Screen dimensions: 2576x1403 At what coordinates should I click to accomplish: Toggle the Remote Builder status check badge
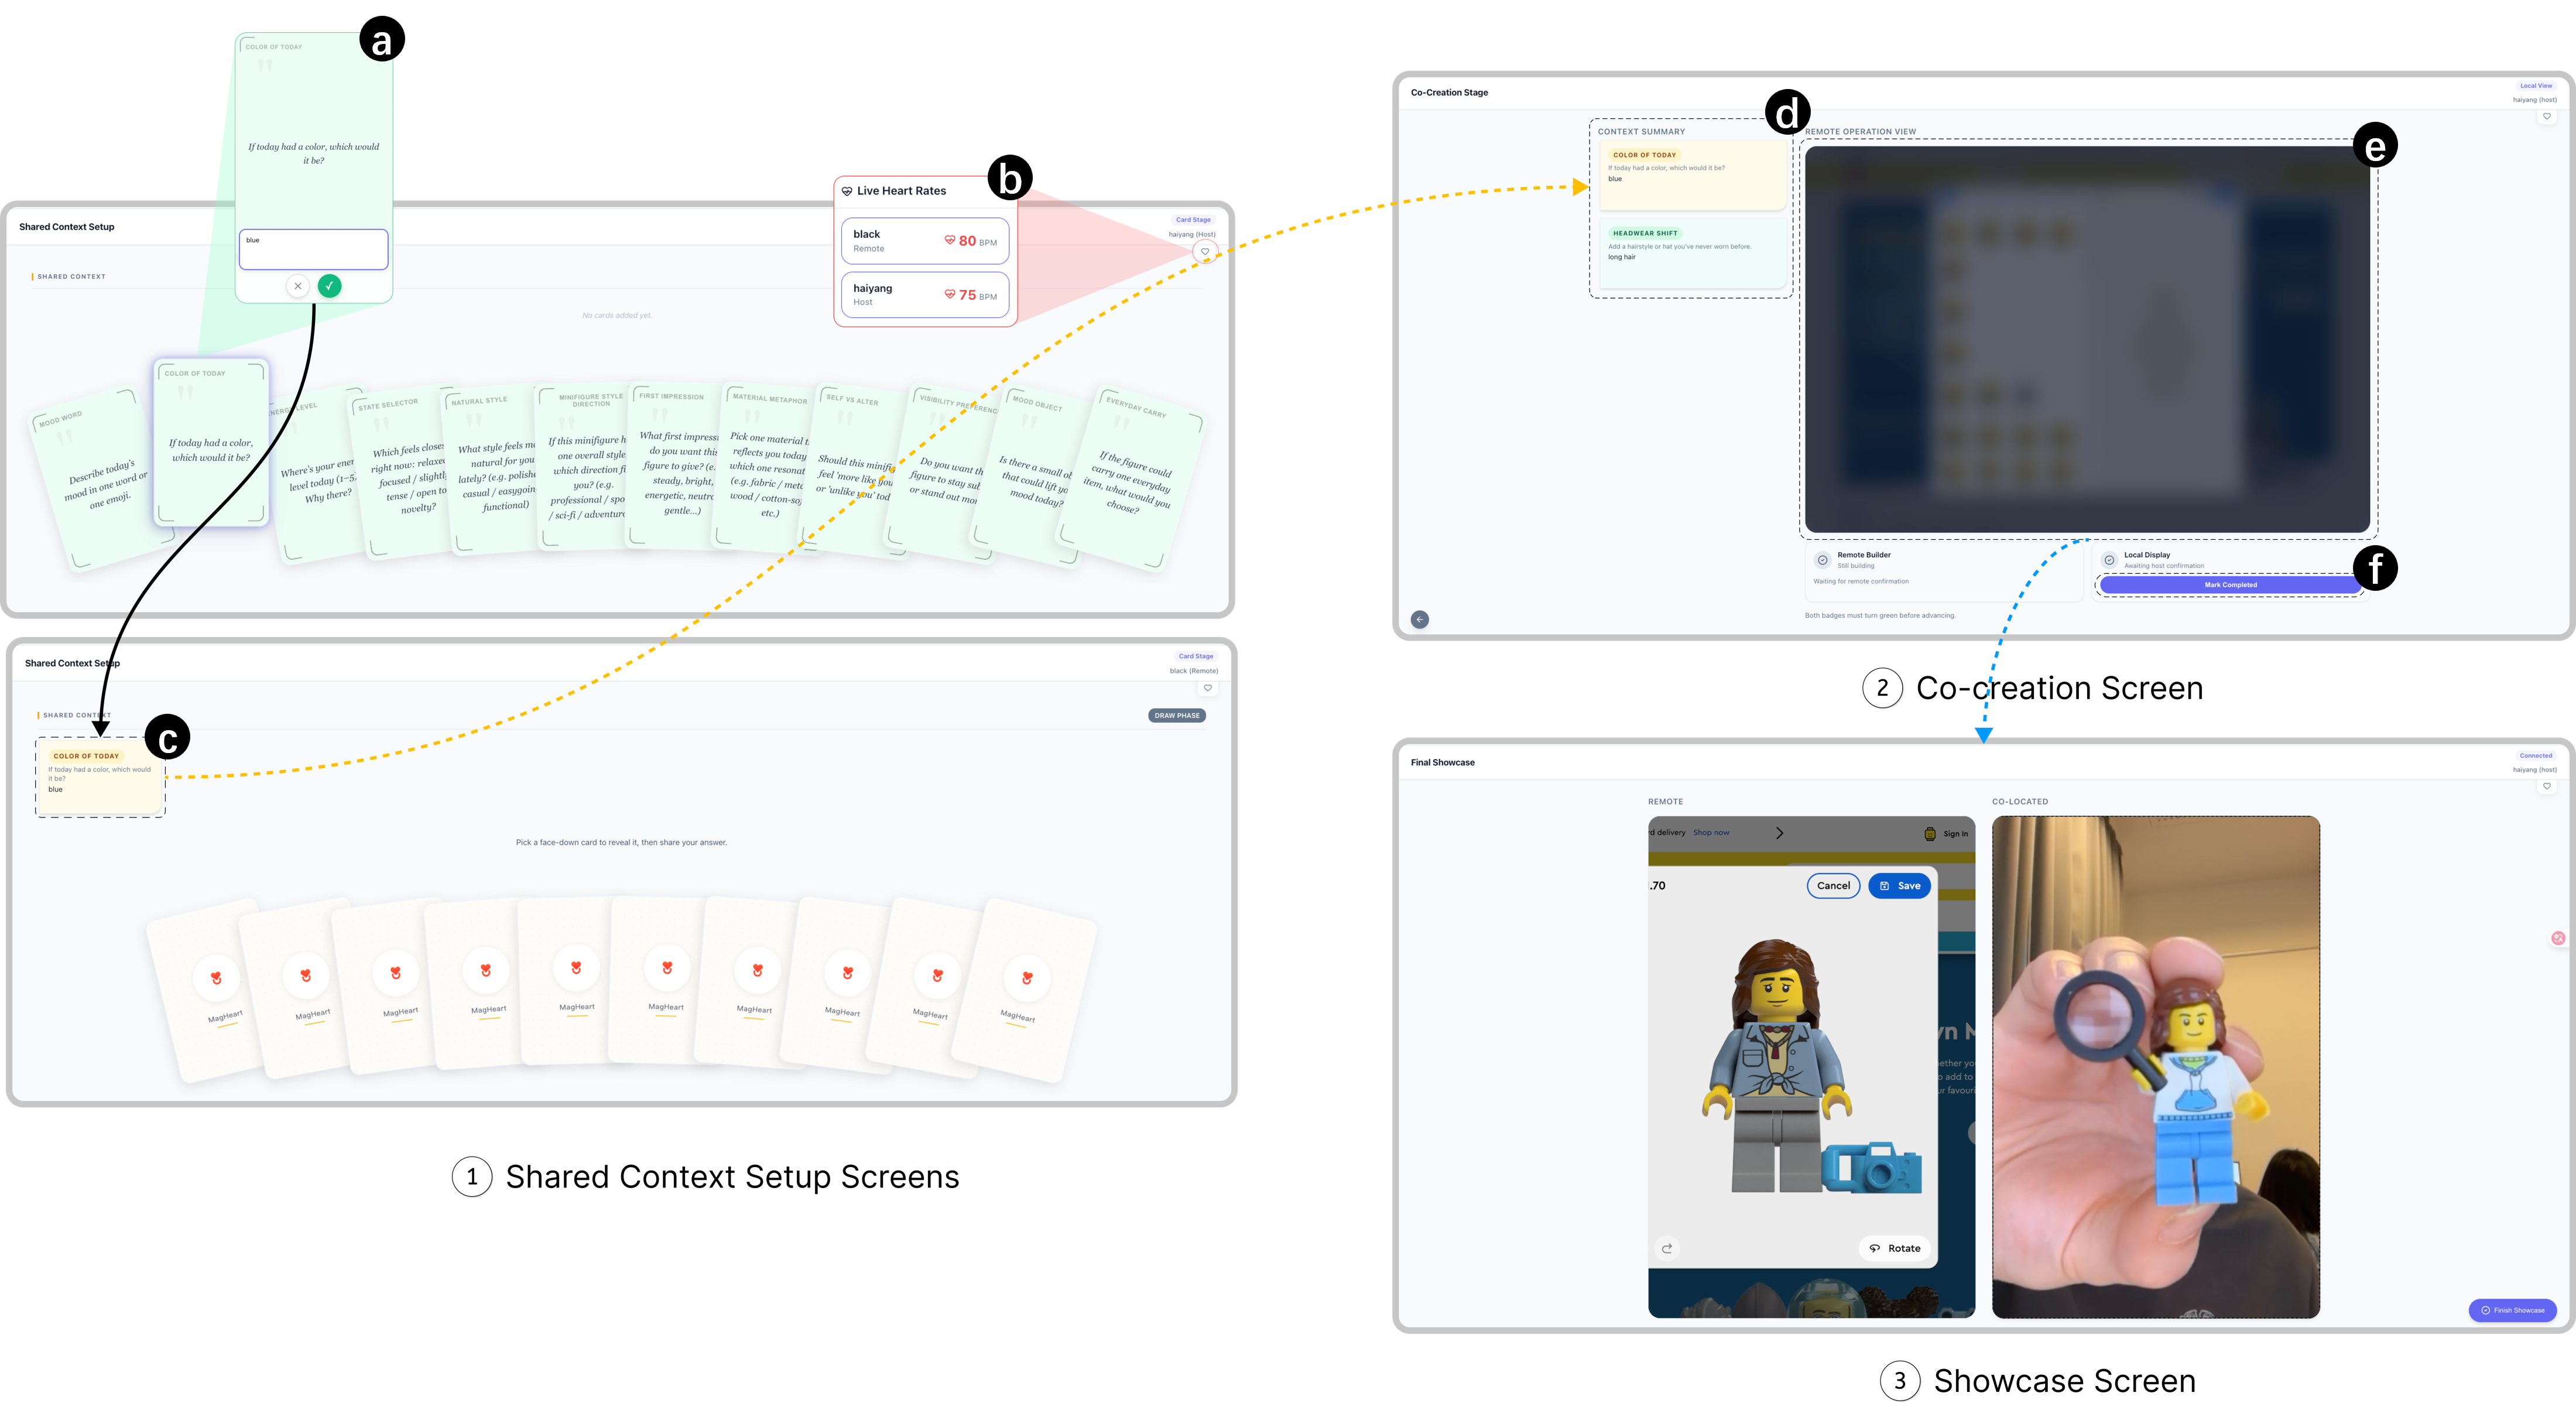coord(1822,560)
